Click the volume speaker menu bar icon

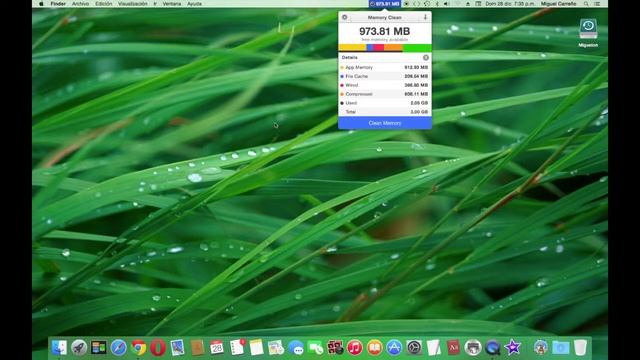pyautogui.click(x=447, y=4)
